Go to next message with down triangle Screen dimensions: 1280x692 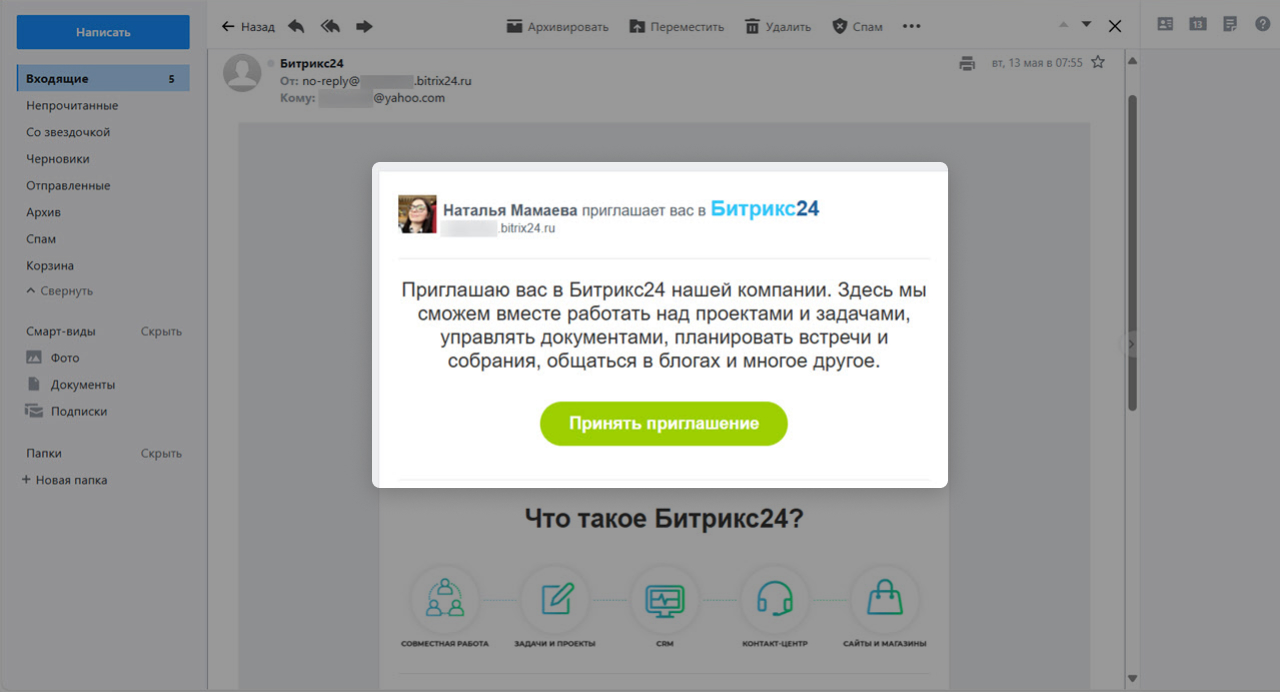coord(1087,25)
